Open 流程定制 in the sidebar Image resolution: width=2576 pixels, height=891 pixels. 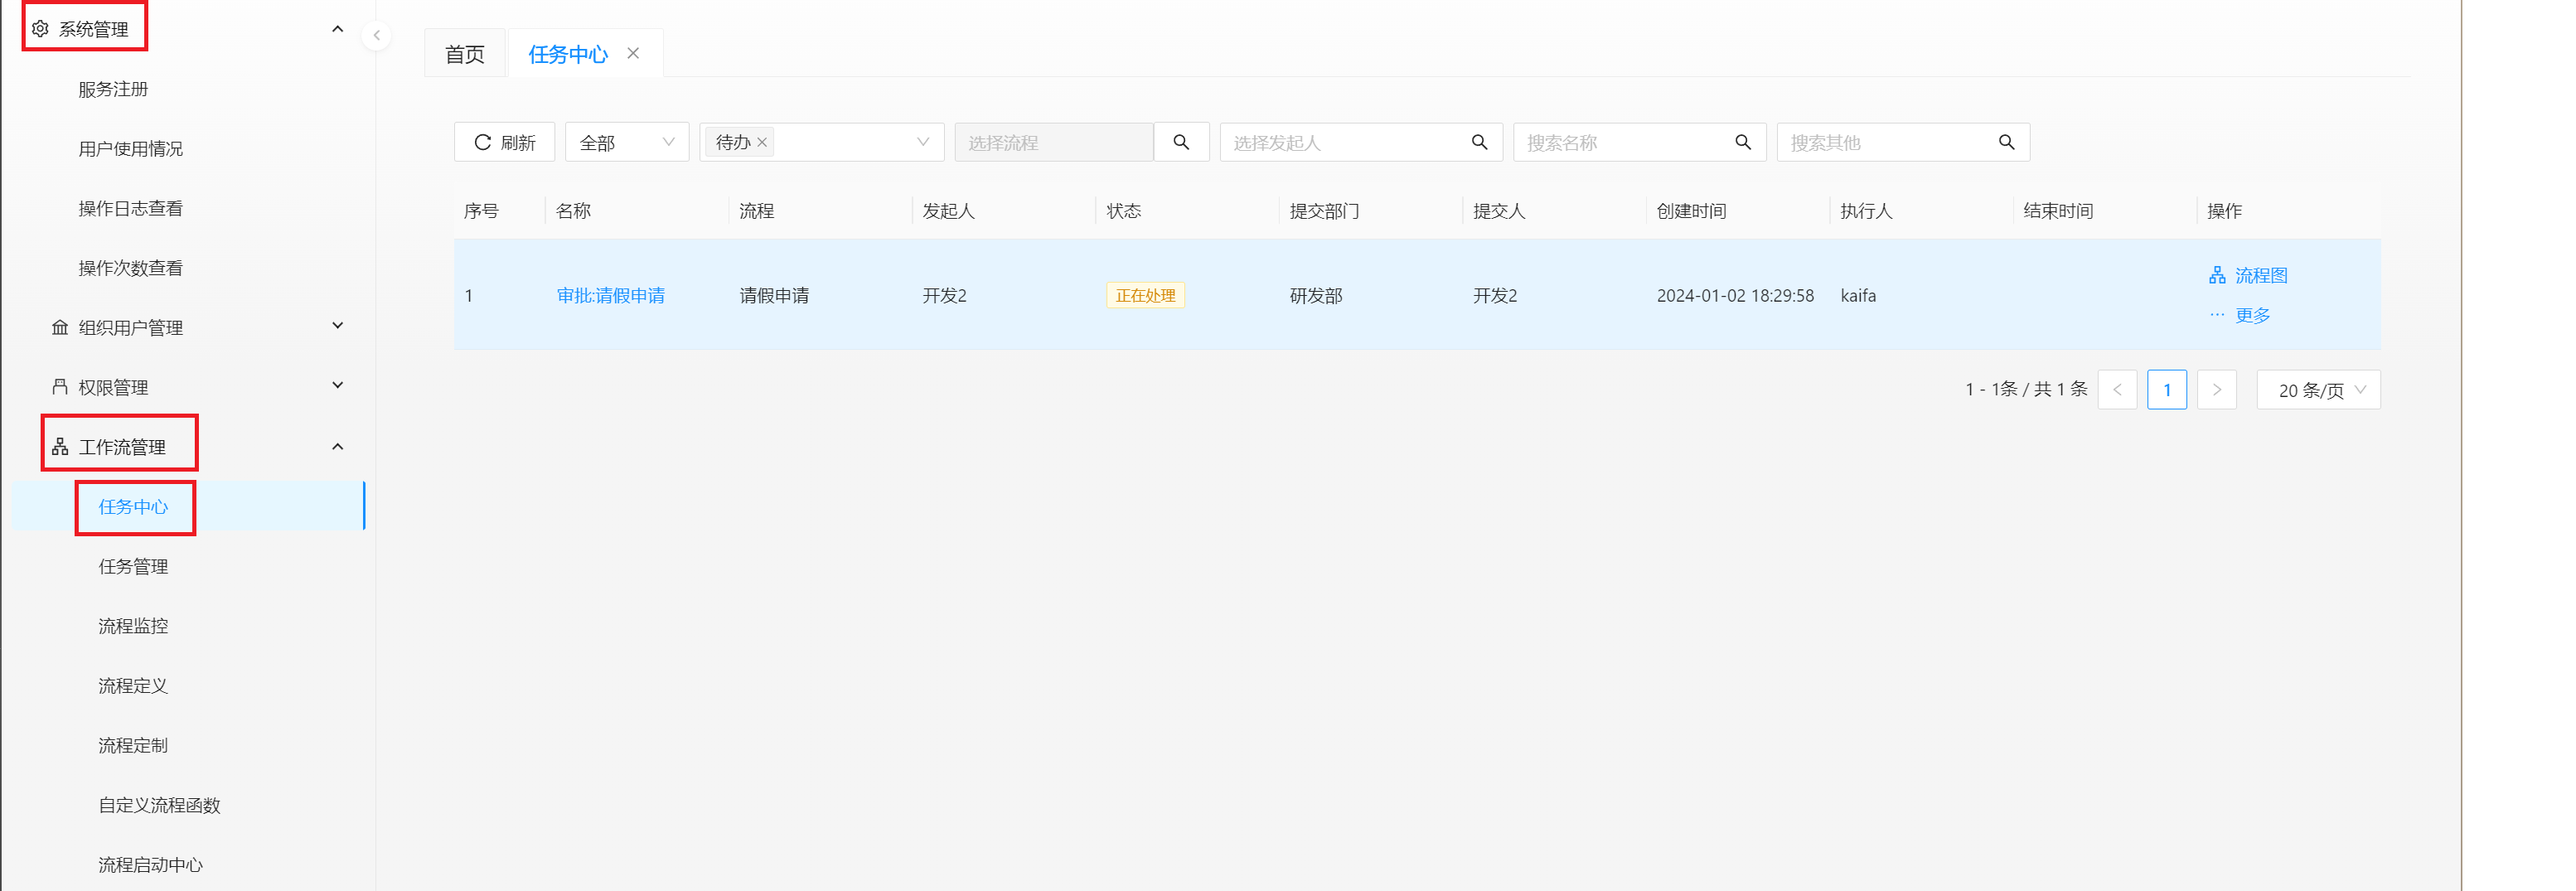point(133,746)
